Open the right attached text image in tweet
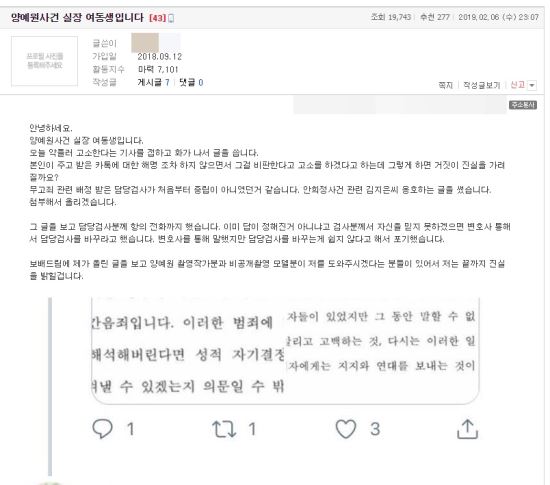 click(x=382, y=349)
